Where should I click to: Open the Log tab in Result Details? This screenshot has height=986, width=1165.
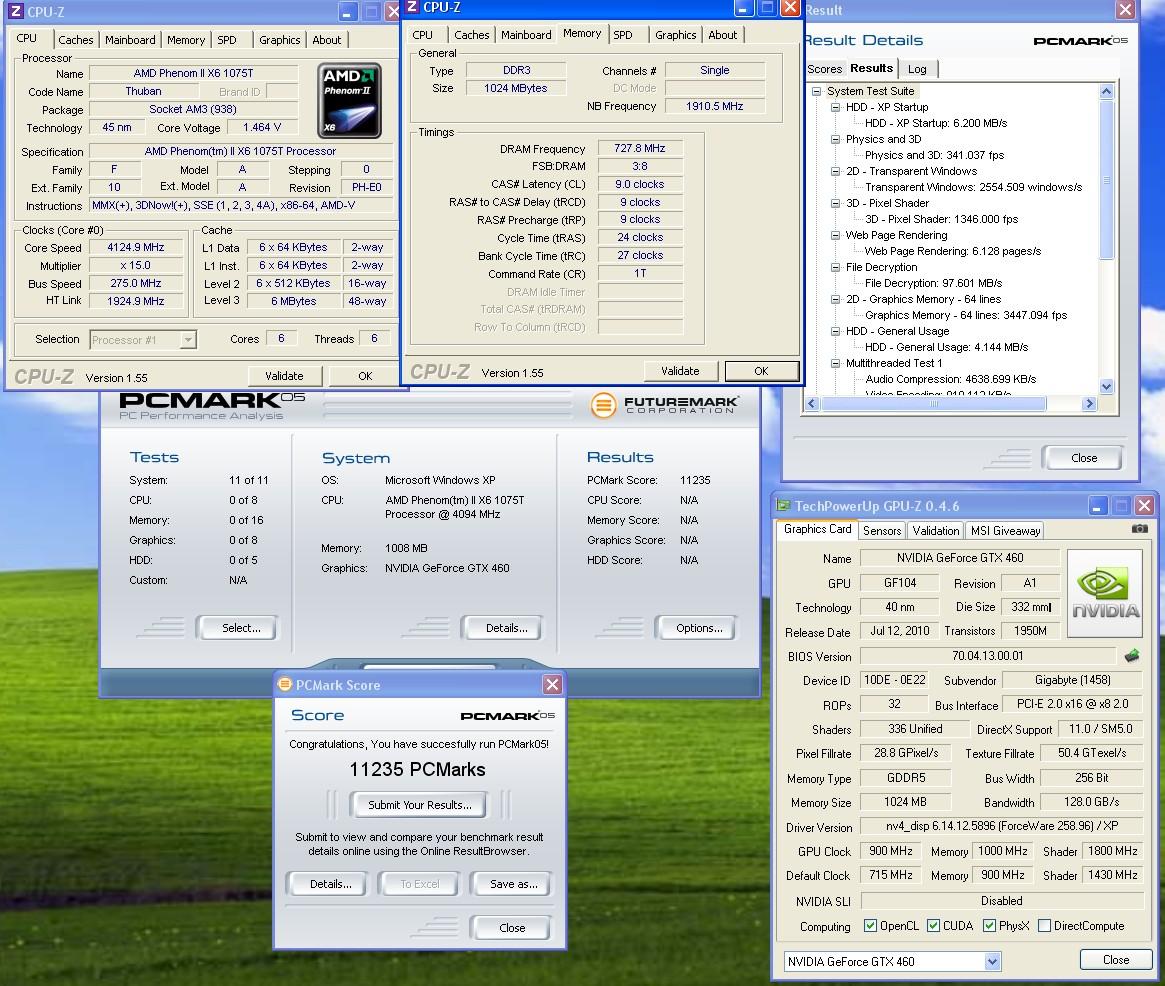[x=917, y=69]
